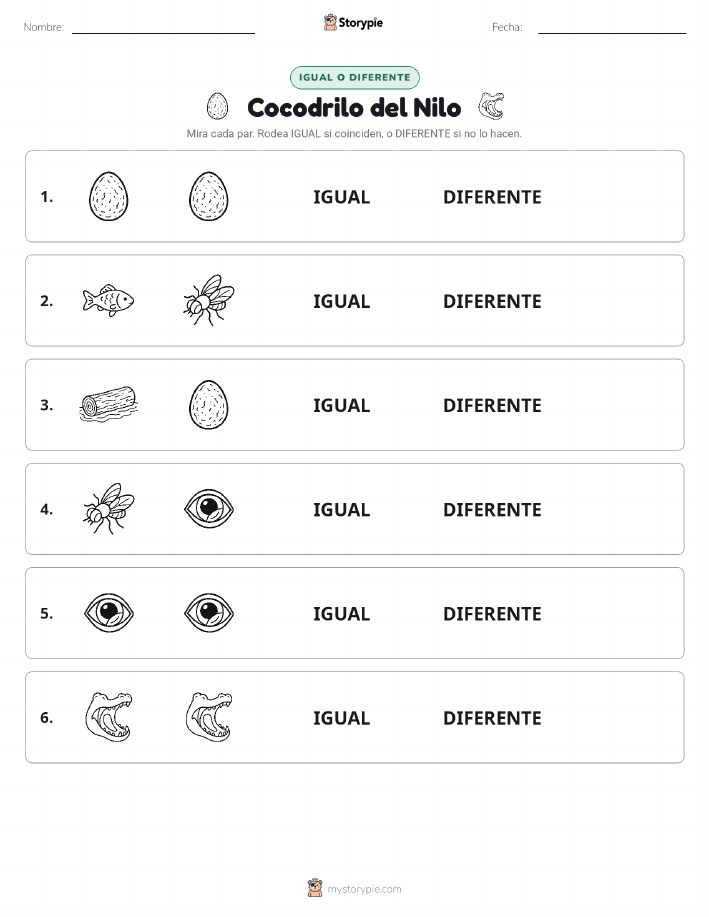This screenshot has height=917, width=709.
Task: Choose DIFERENTE in row 4
Action: click(x=492, y=509)
